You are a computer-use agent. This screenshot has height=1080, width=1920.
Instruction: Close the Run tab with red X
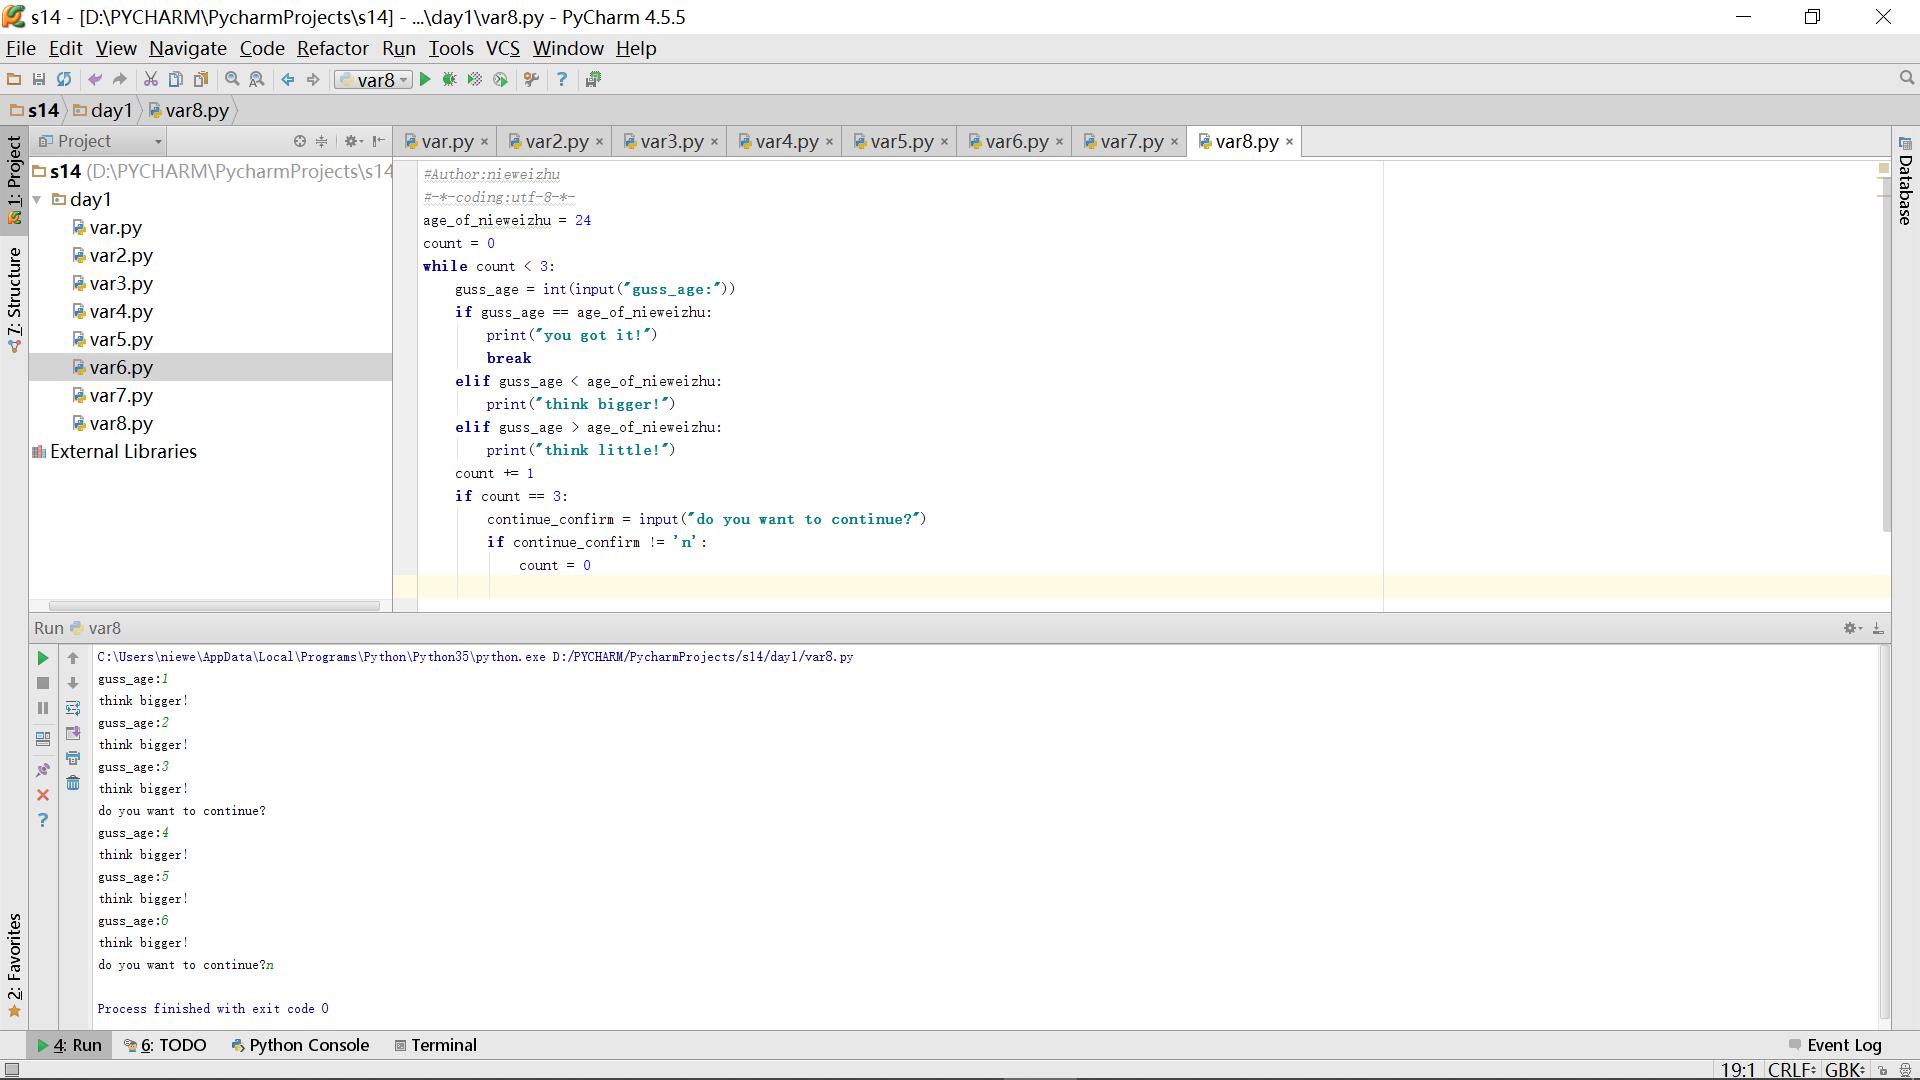43,795
